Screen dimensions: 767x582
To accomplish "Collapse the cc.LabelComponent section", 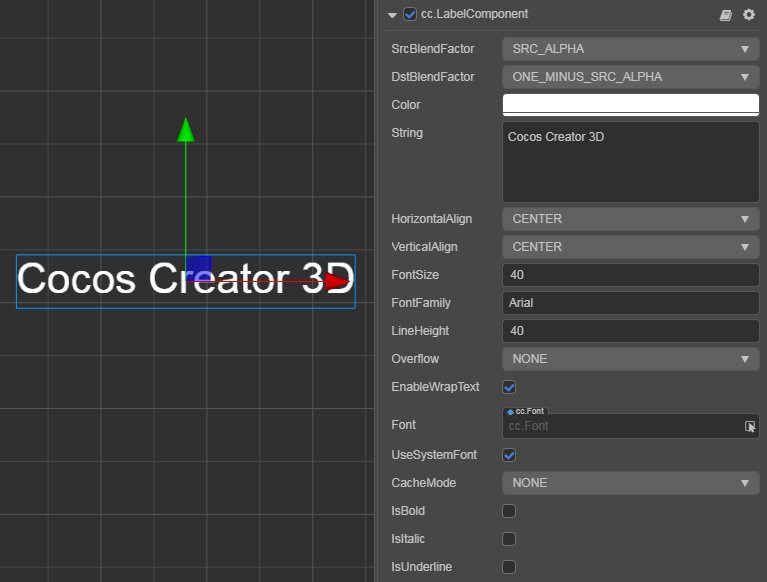I will [x=392, y=15].
